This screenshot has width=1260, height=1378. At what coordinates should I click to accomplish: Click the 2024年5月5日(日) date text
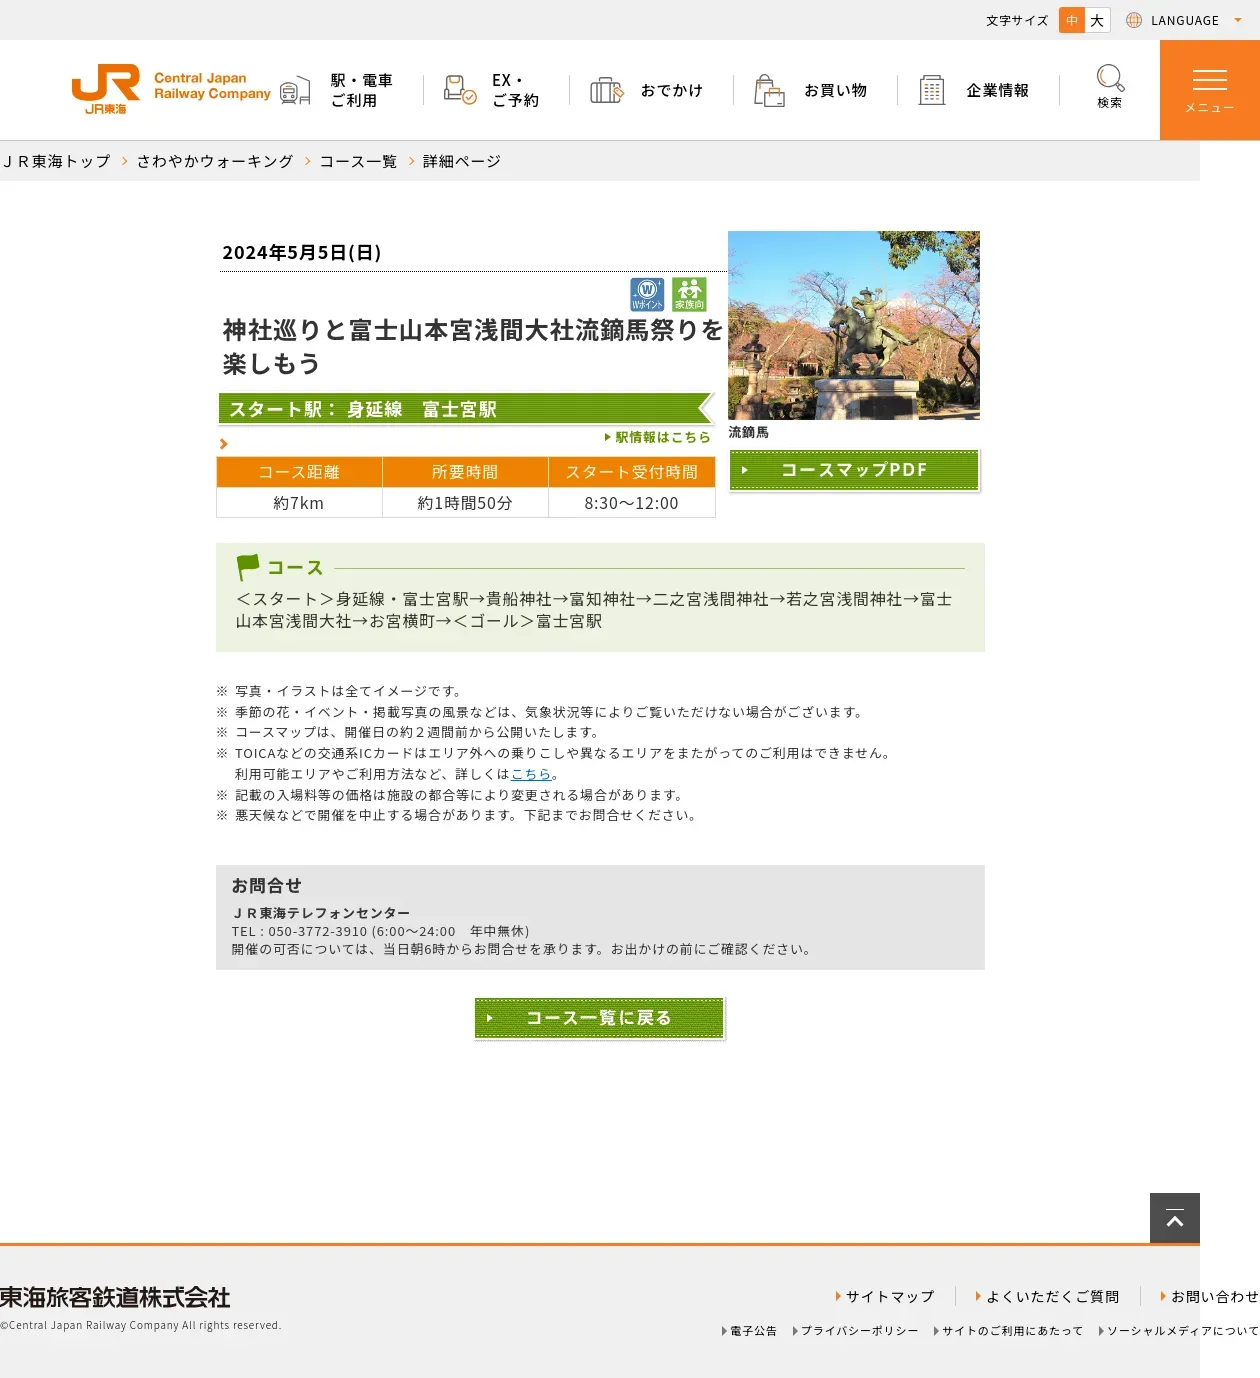(302, 252)
